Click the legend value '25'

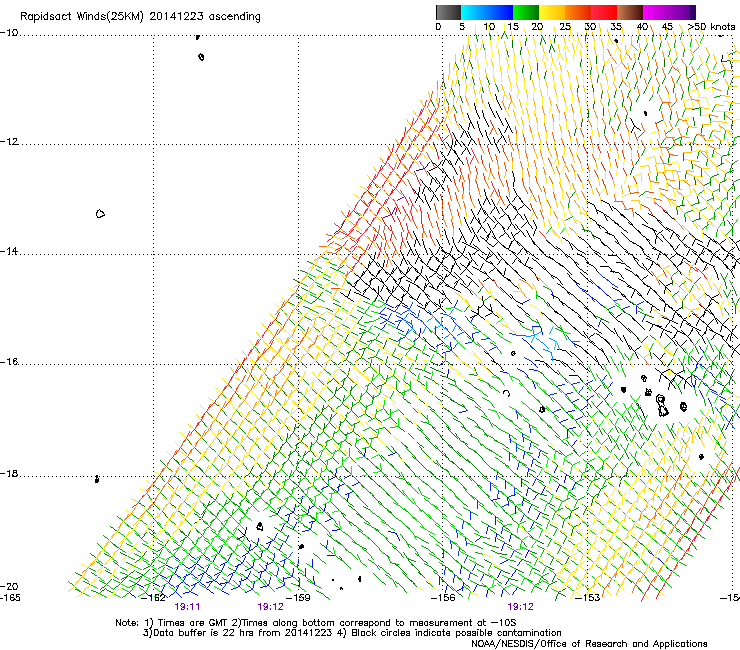click(x=564, y=27)
